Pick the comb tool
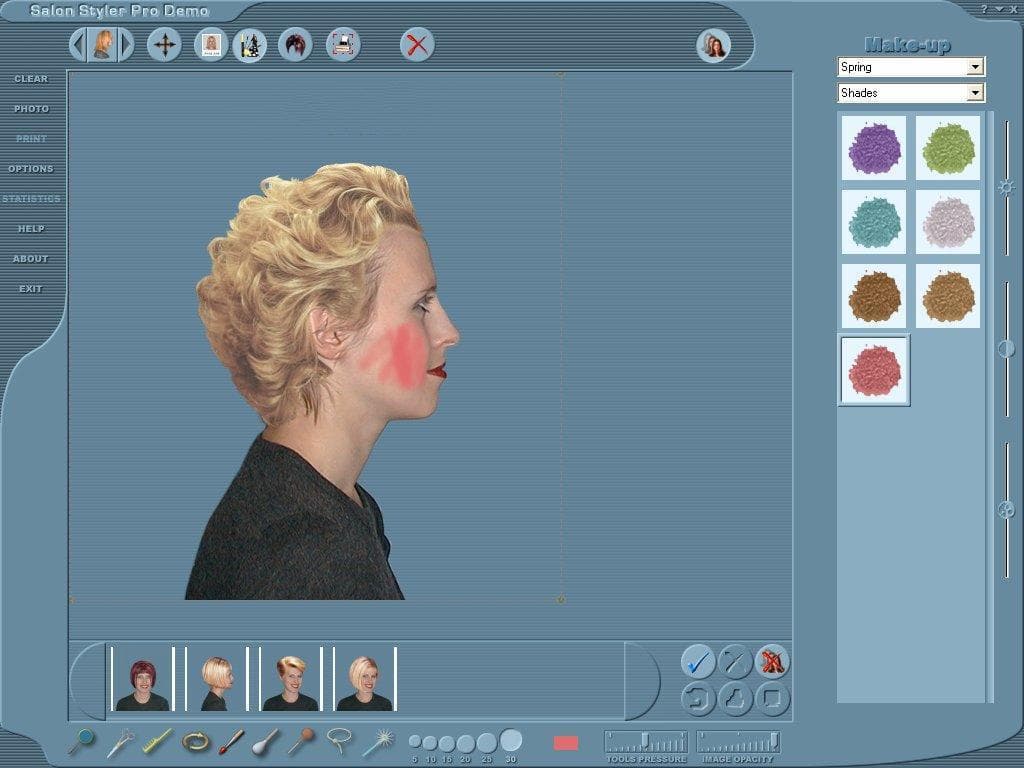Screen dimensions: 1024x768 coord(157,741)
